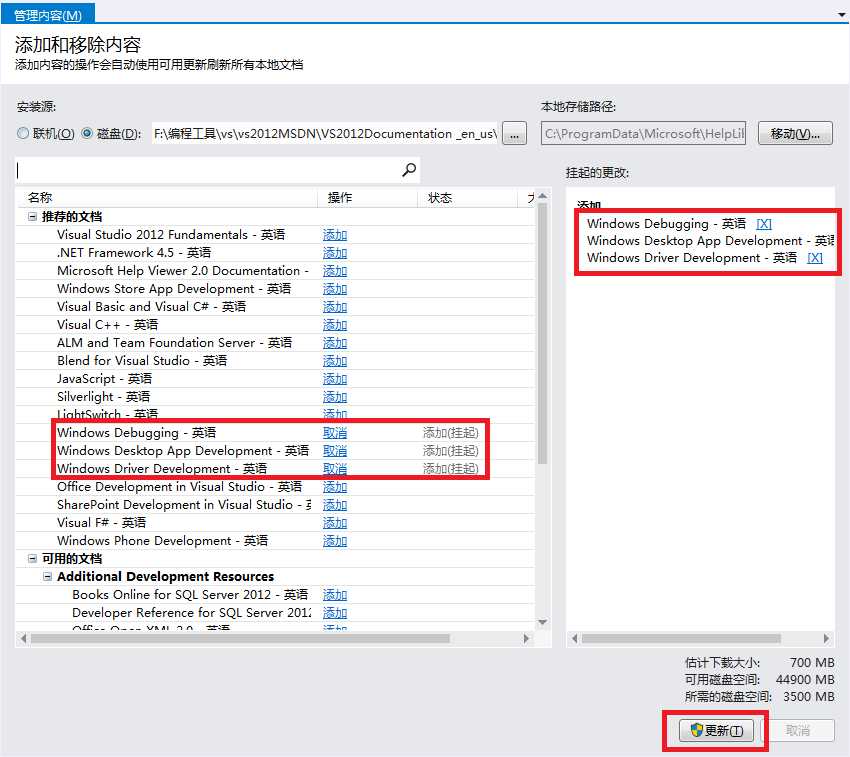Select the JavaScript - 英语 row
The height and width of the screenshot is (757, 850).
pyautogui.click(x=275, y=378)
